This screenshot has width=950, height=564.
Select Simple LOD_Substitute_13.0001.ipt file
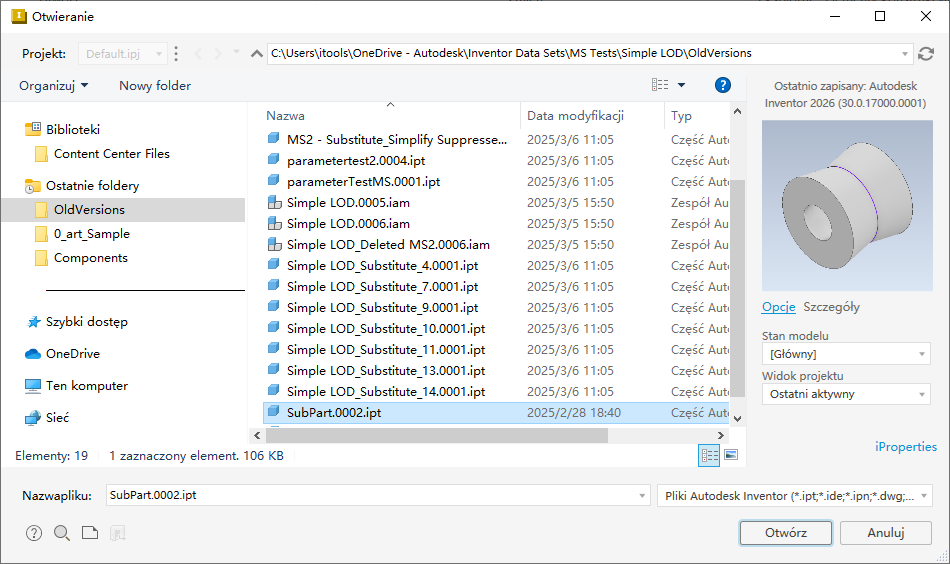(386, 371)
